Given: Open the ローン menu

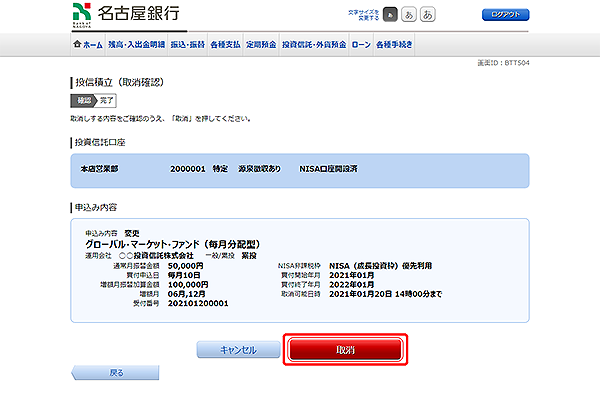Looking at the screenshot, I should (361, 45).
